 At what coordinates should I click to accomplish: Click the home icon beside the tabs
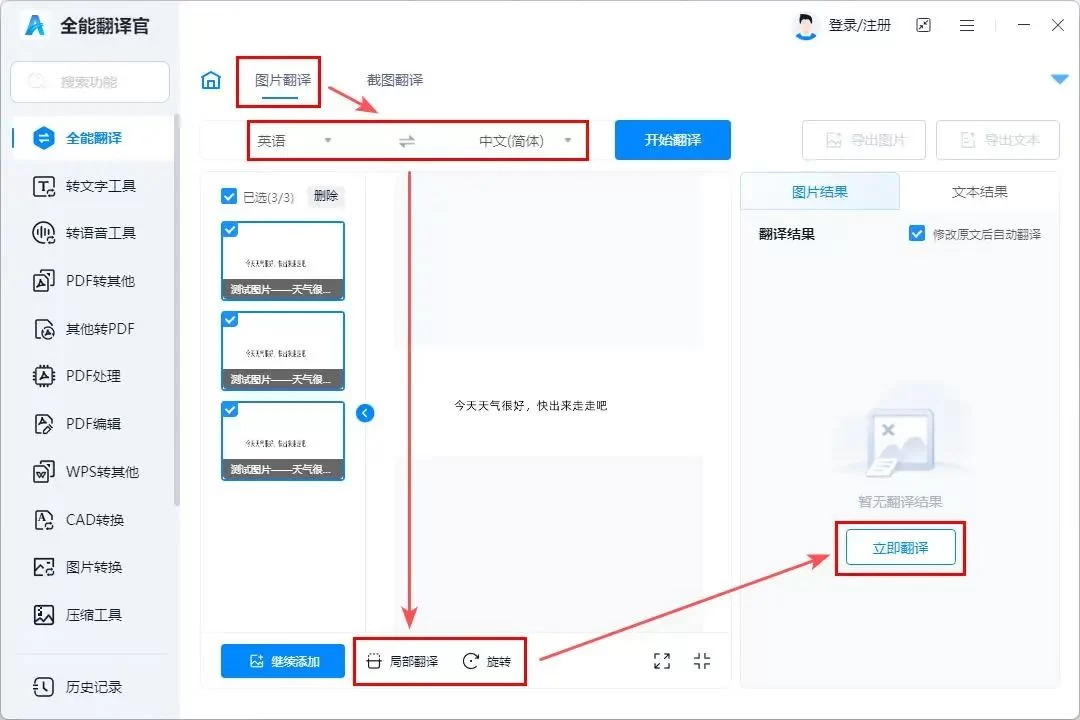click(211, 80)
